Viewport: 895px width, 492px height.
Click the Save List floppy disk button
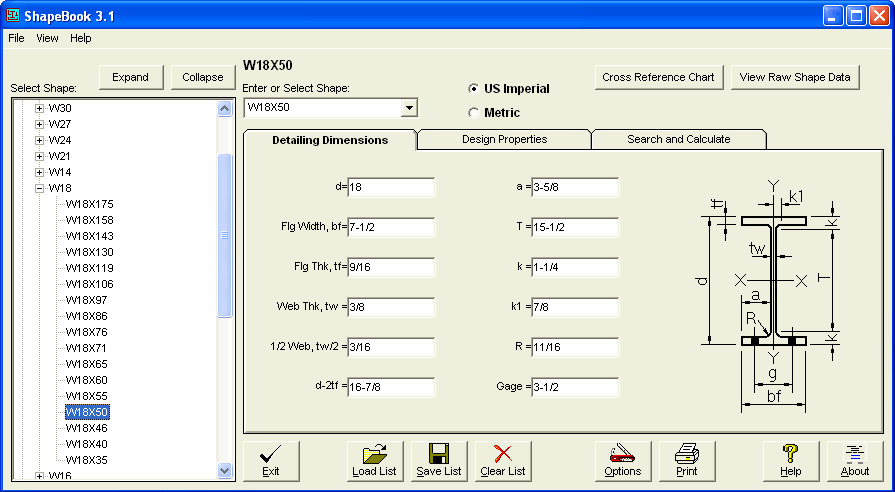pos(439,461)
